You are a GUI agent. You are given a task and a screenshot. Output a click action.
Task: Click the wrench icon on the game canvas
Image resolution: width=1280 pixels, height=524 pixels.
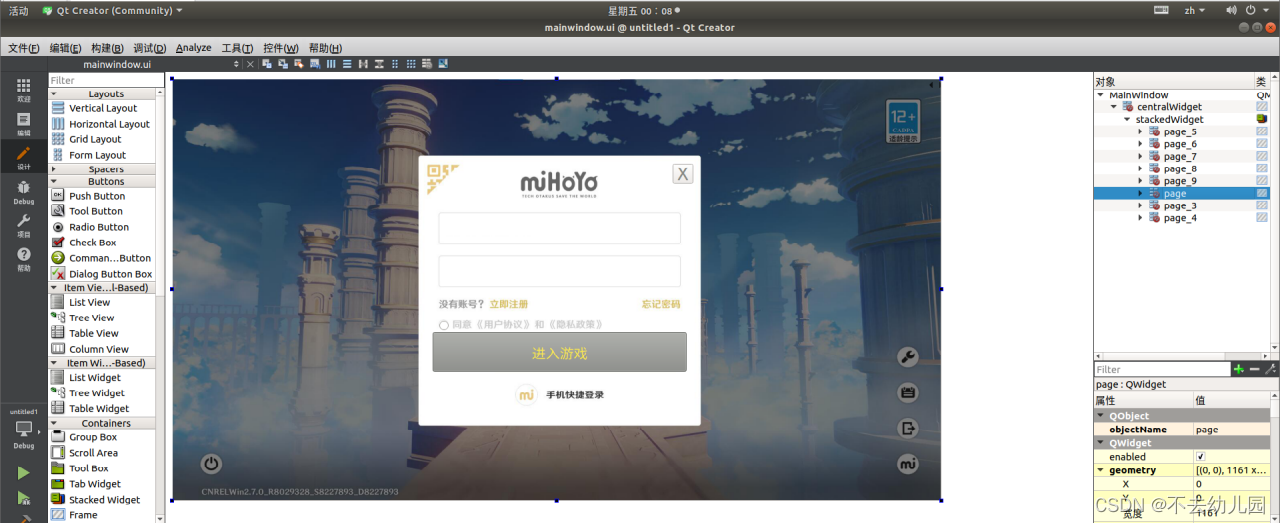pyautogui.click(x=907, y=357)
